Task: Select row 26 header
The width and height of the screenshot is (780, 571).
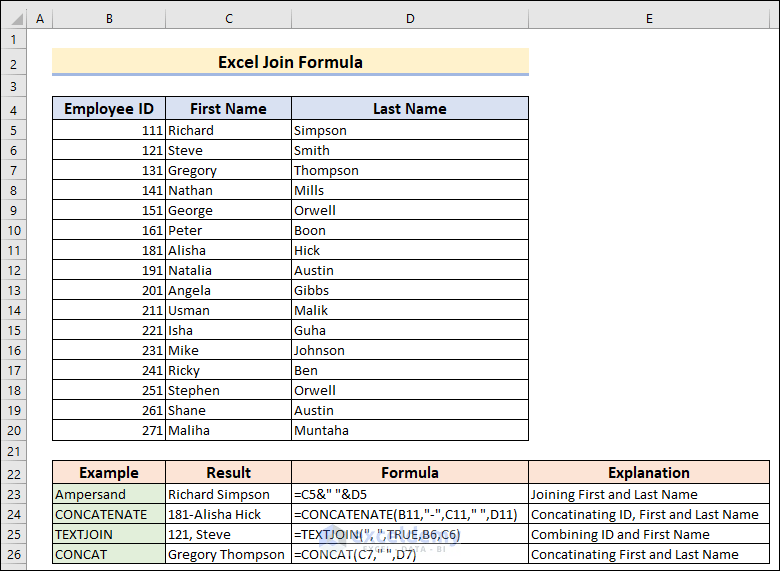Action: [x=14, y=554]
